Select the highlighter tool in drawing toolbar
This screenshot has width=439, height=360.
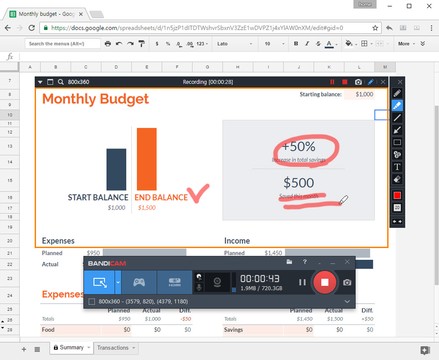[397, 105]
